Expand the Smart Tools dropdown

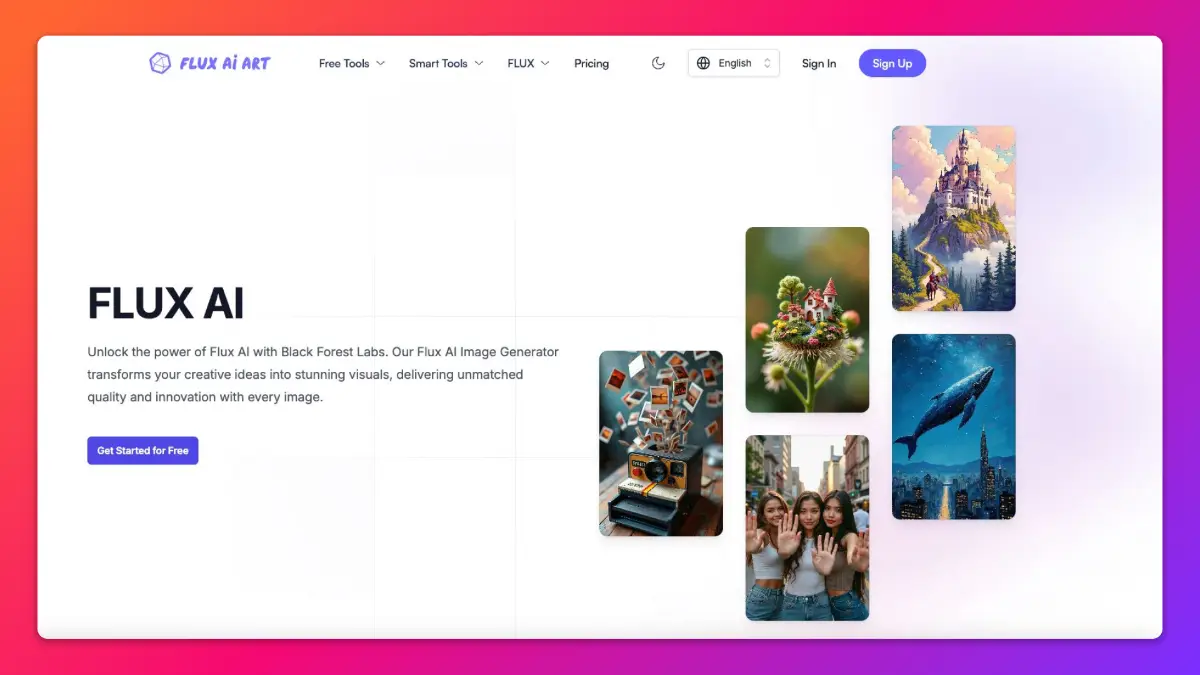coord(438,63)
